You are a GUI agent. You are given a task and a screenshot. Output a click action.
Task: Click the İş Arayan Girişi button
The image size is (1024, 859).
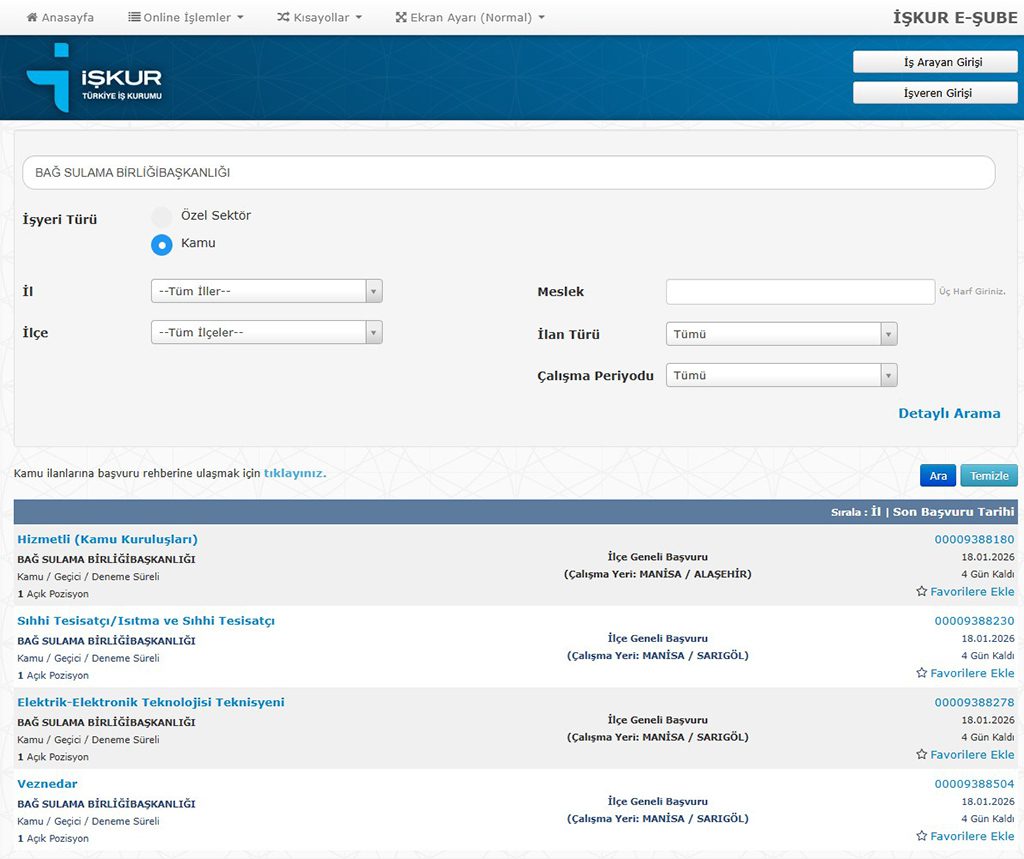pyautogui.click(x=934, y=62)
